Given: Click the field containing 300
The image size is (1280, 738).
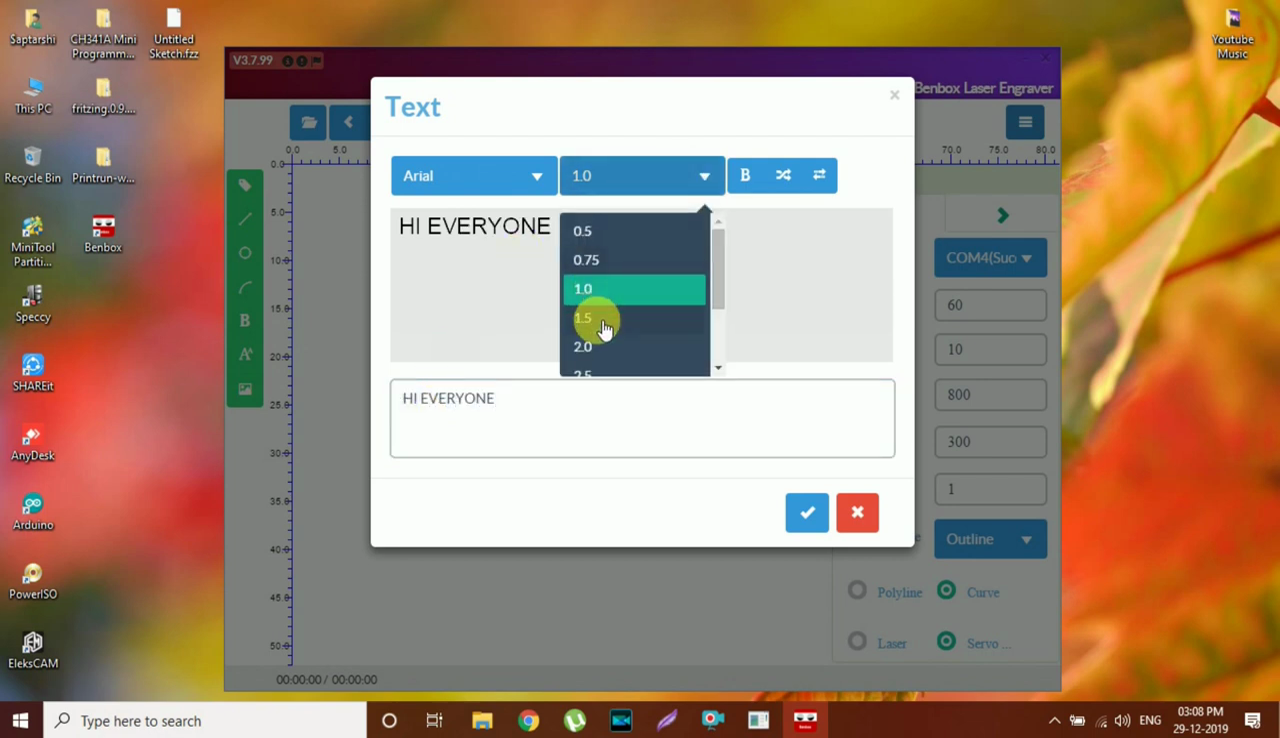Looking at the screenshot, I should [990, 442].
